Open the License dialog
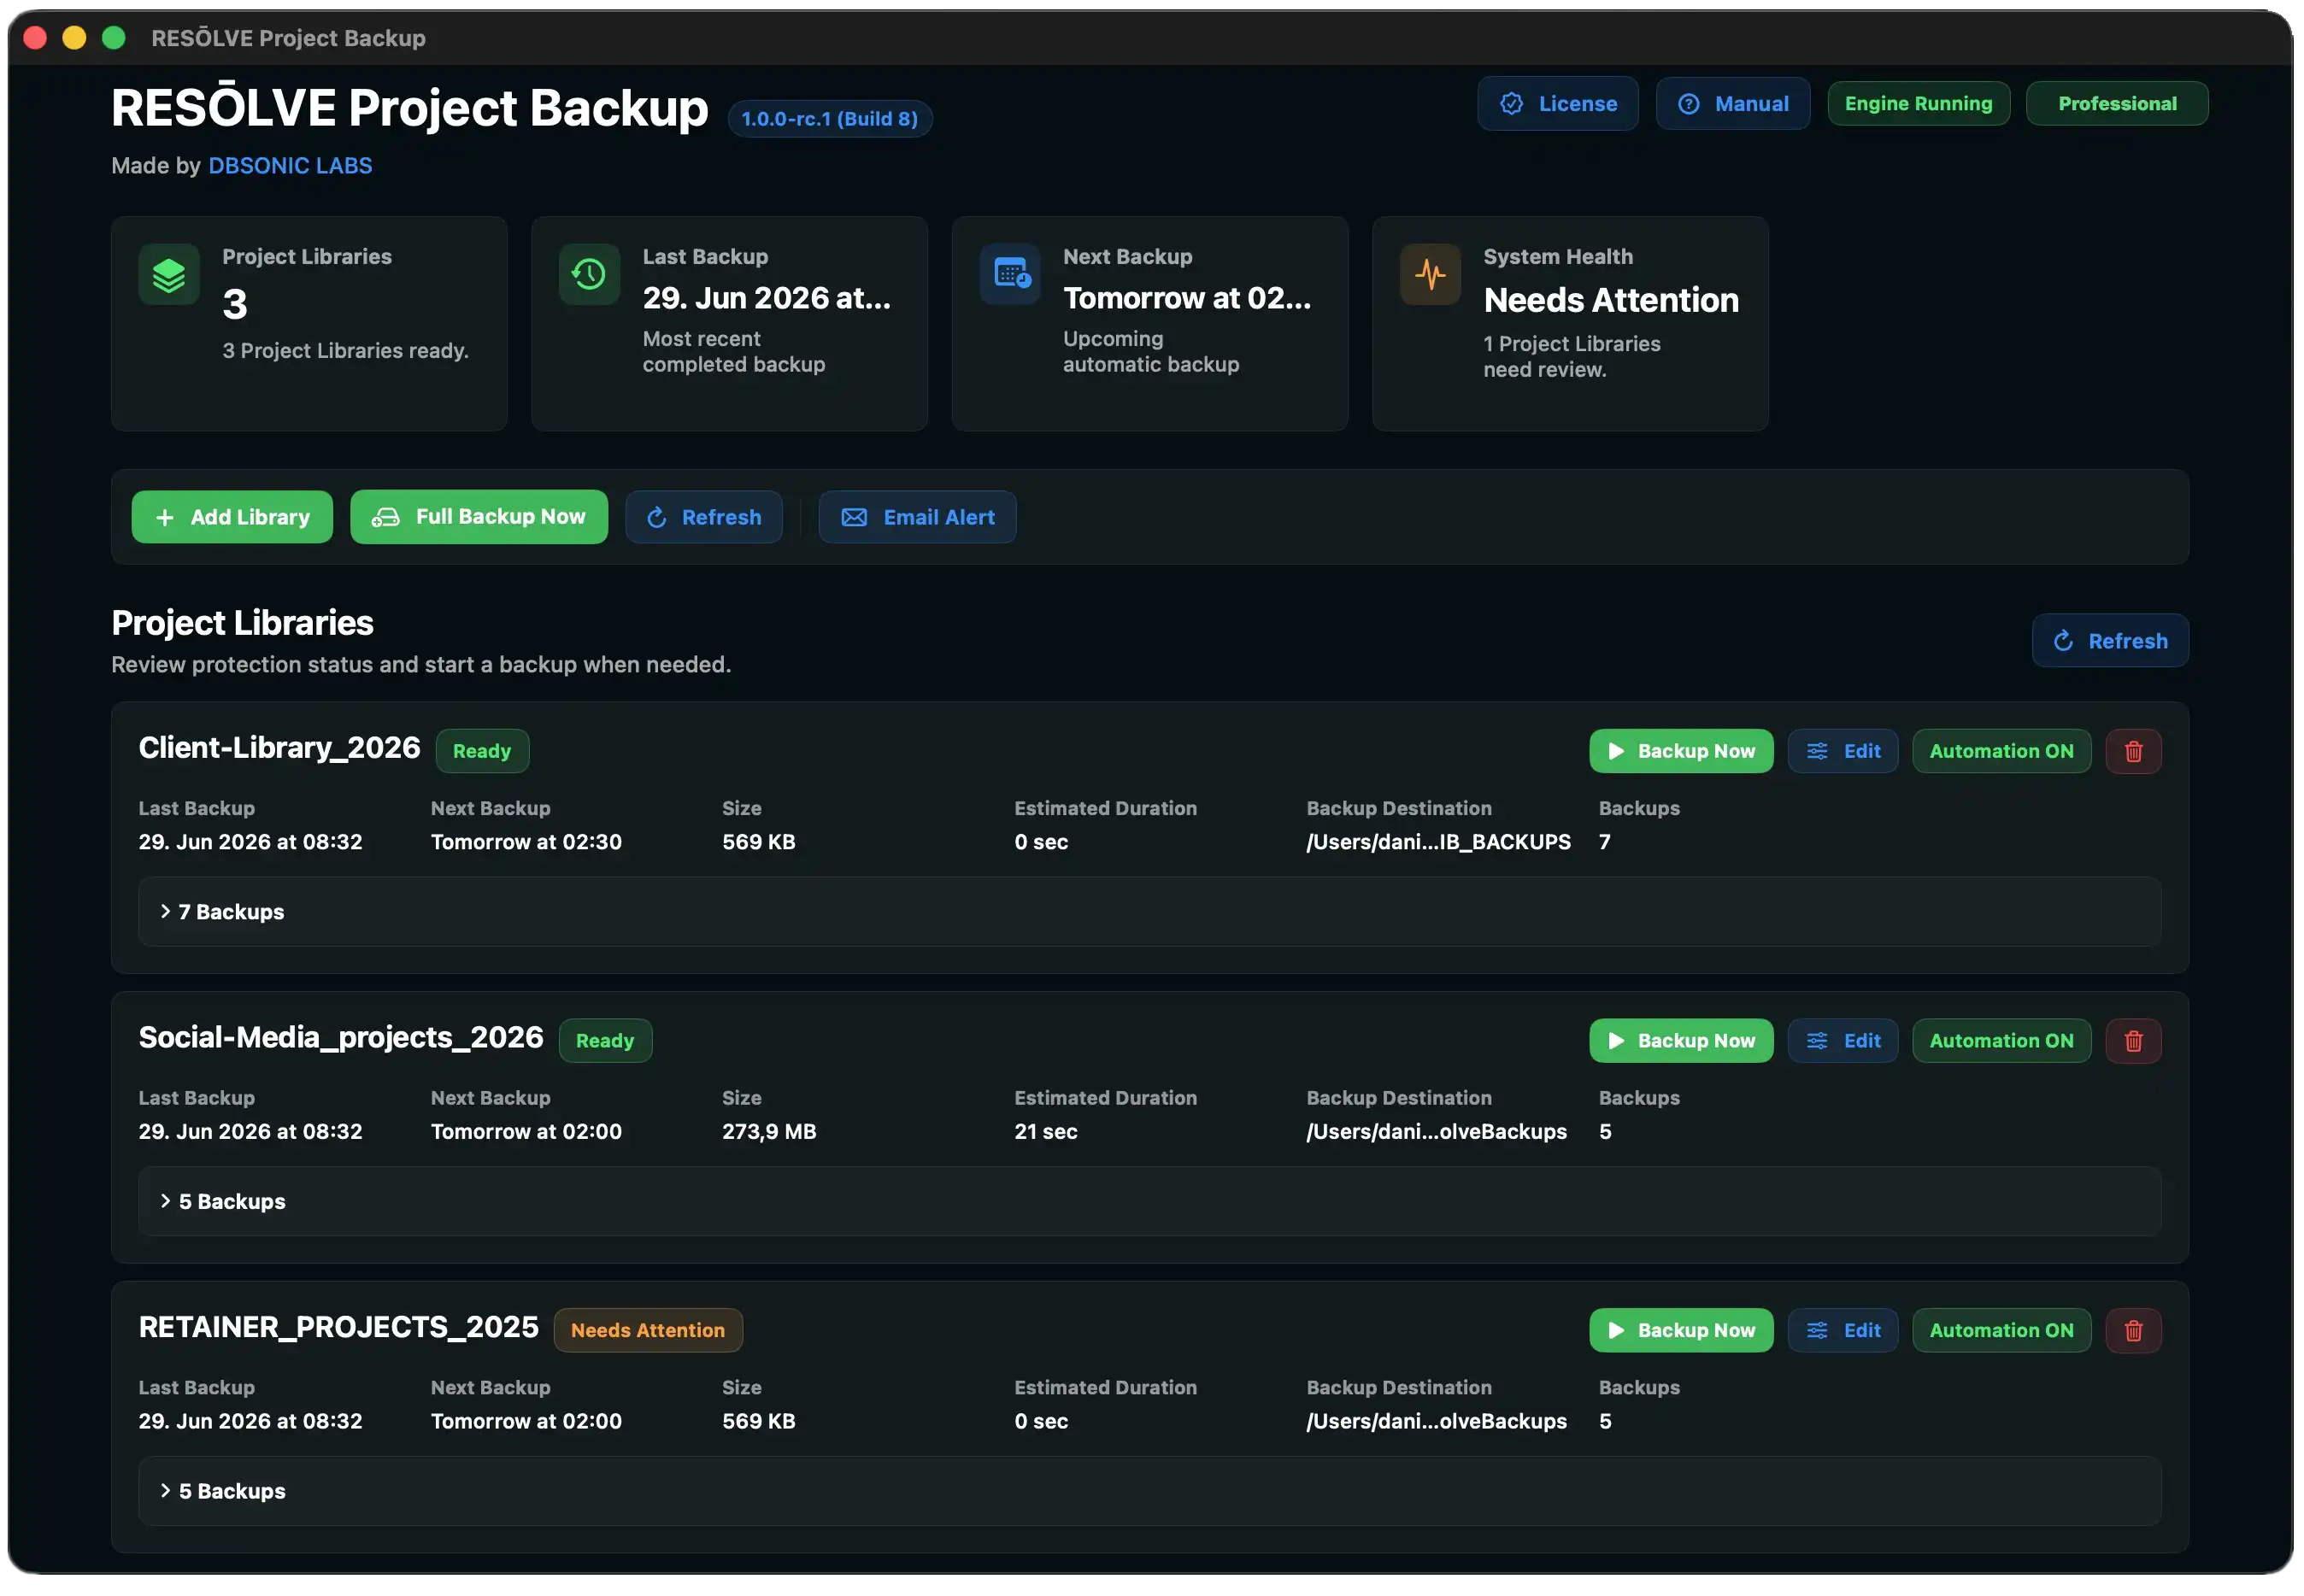2304x1596 pixels. click(1557, 104)
